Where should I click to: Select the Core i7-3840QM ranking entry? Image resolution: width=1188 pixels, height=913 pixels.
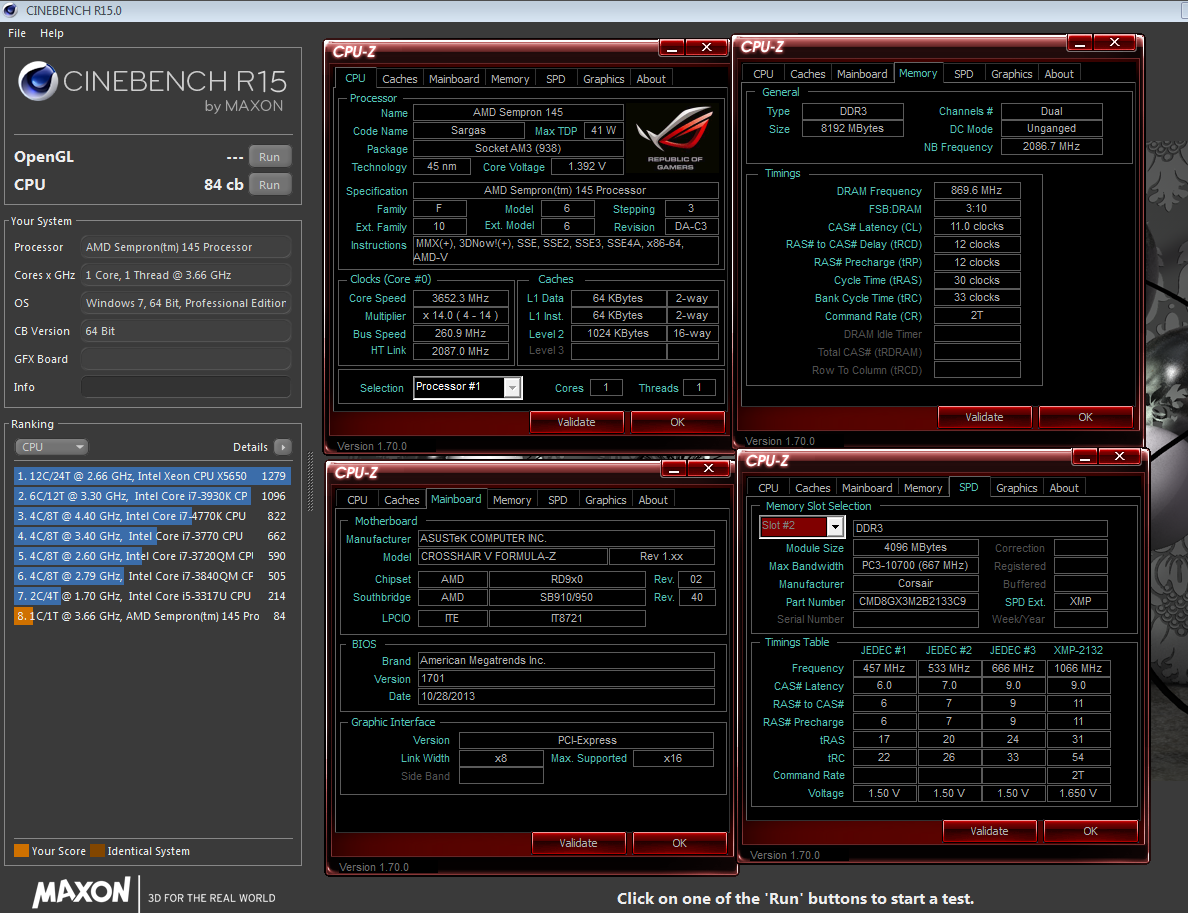click(x=152, y=576)
